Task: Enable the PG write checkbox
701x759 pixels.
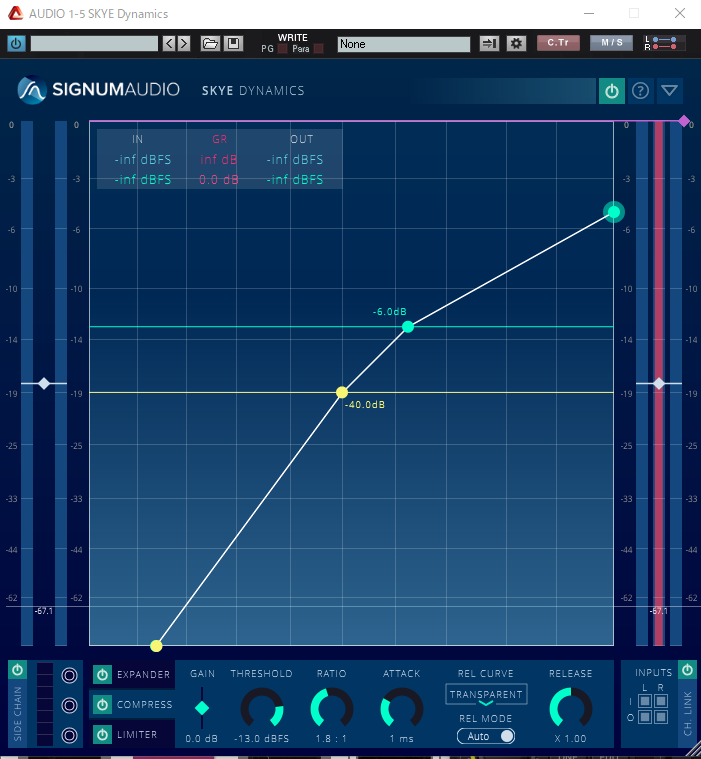Action: click(x=283, y=48)
